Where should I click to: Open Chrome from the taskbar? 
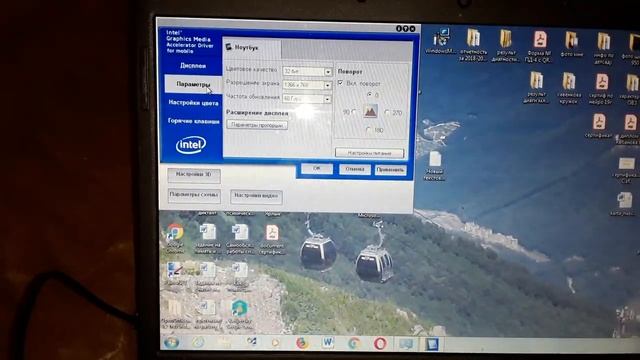pos(354,343)
